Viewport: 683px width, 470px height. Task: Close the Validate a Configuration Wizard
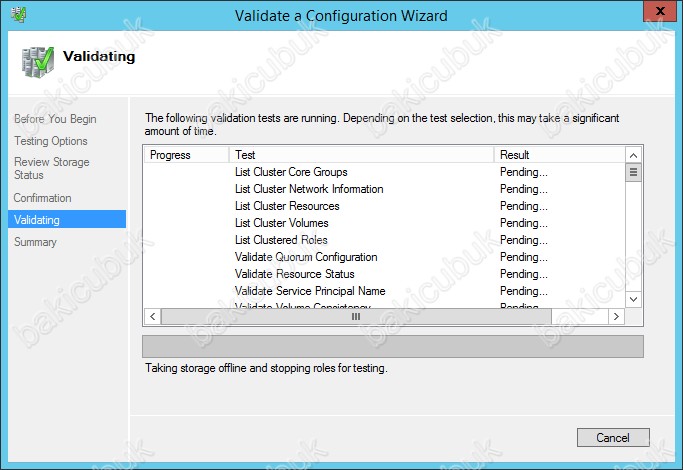point(659,11)
